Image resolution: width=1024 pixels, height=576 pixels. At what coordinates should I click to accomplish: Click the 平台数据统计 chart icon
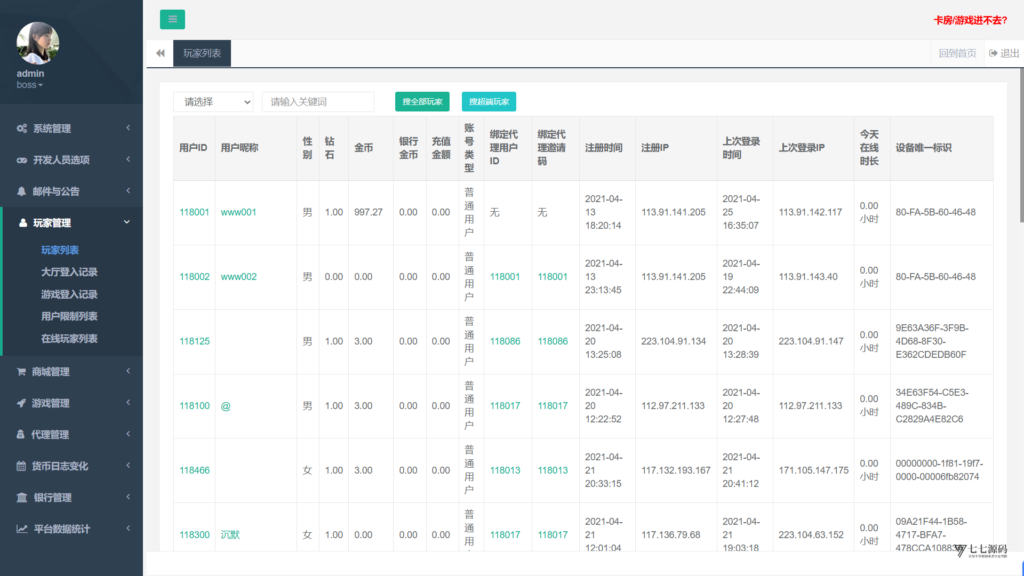tap(22, 529)
